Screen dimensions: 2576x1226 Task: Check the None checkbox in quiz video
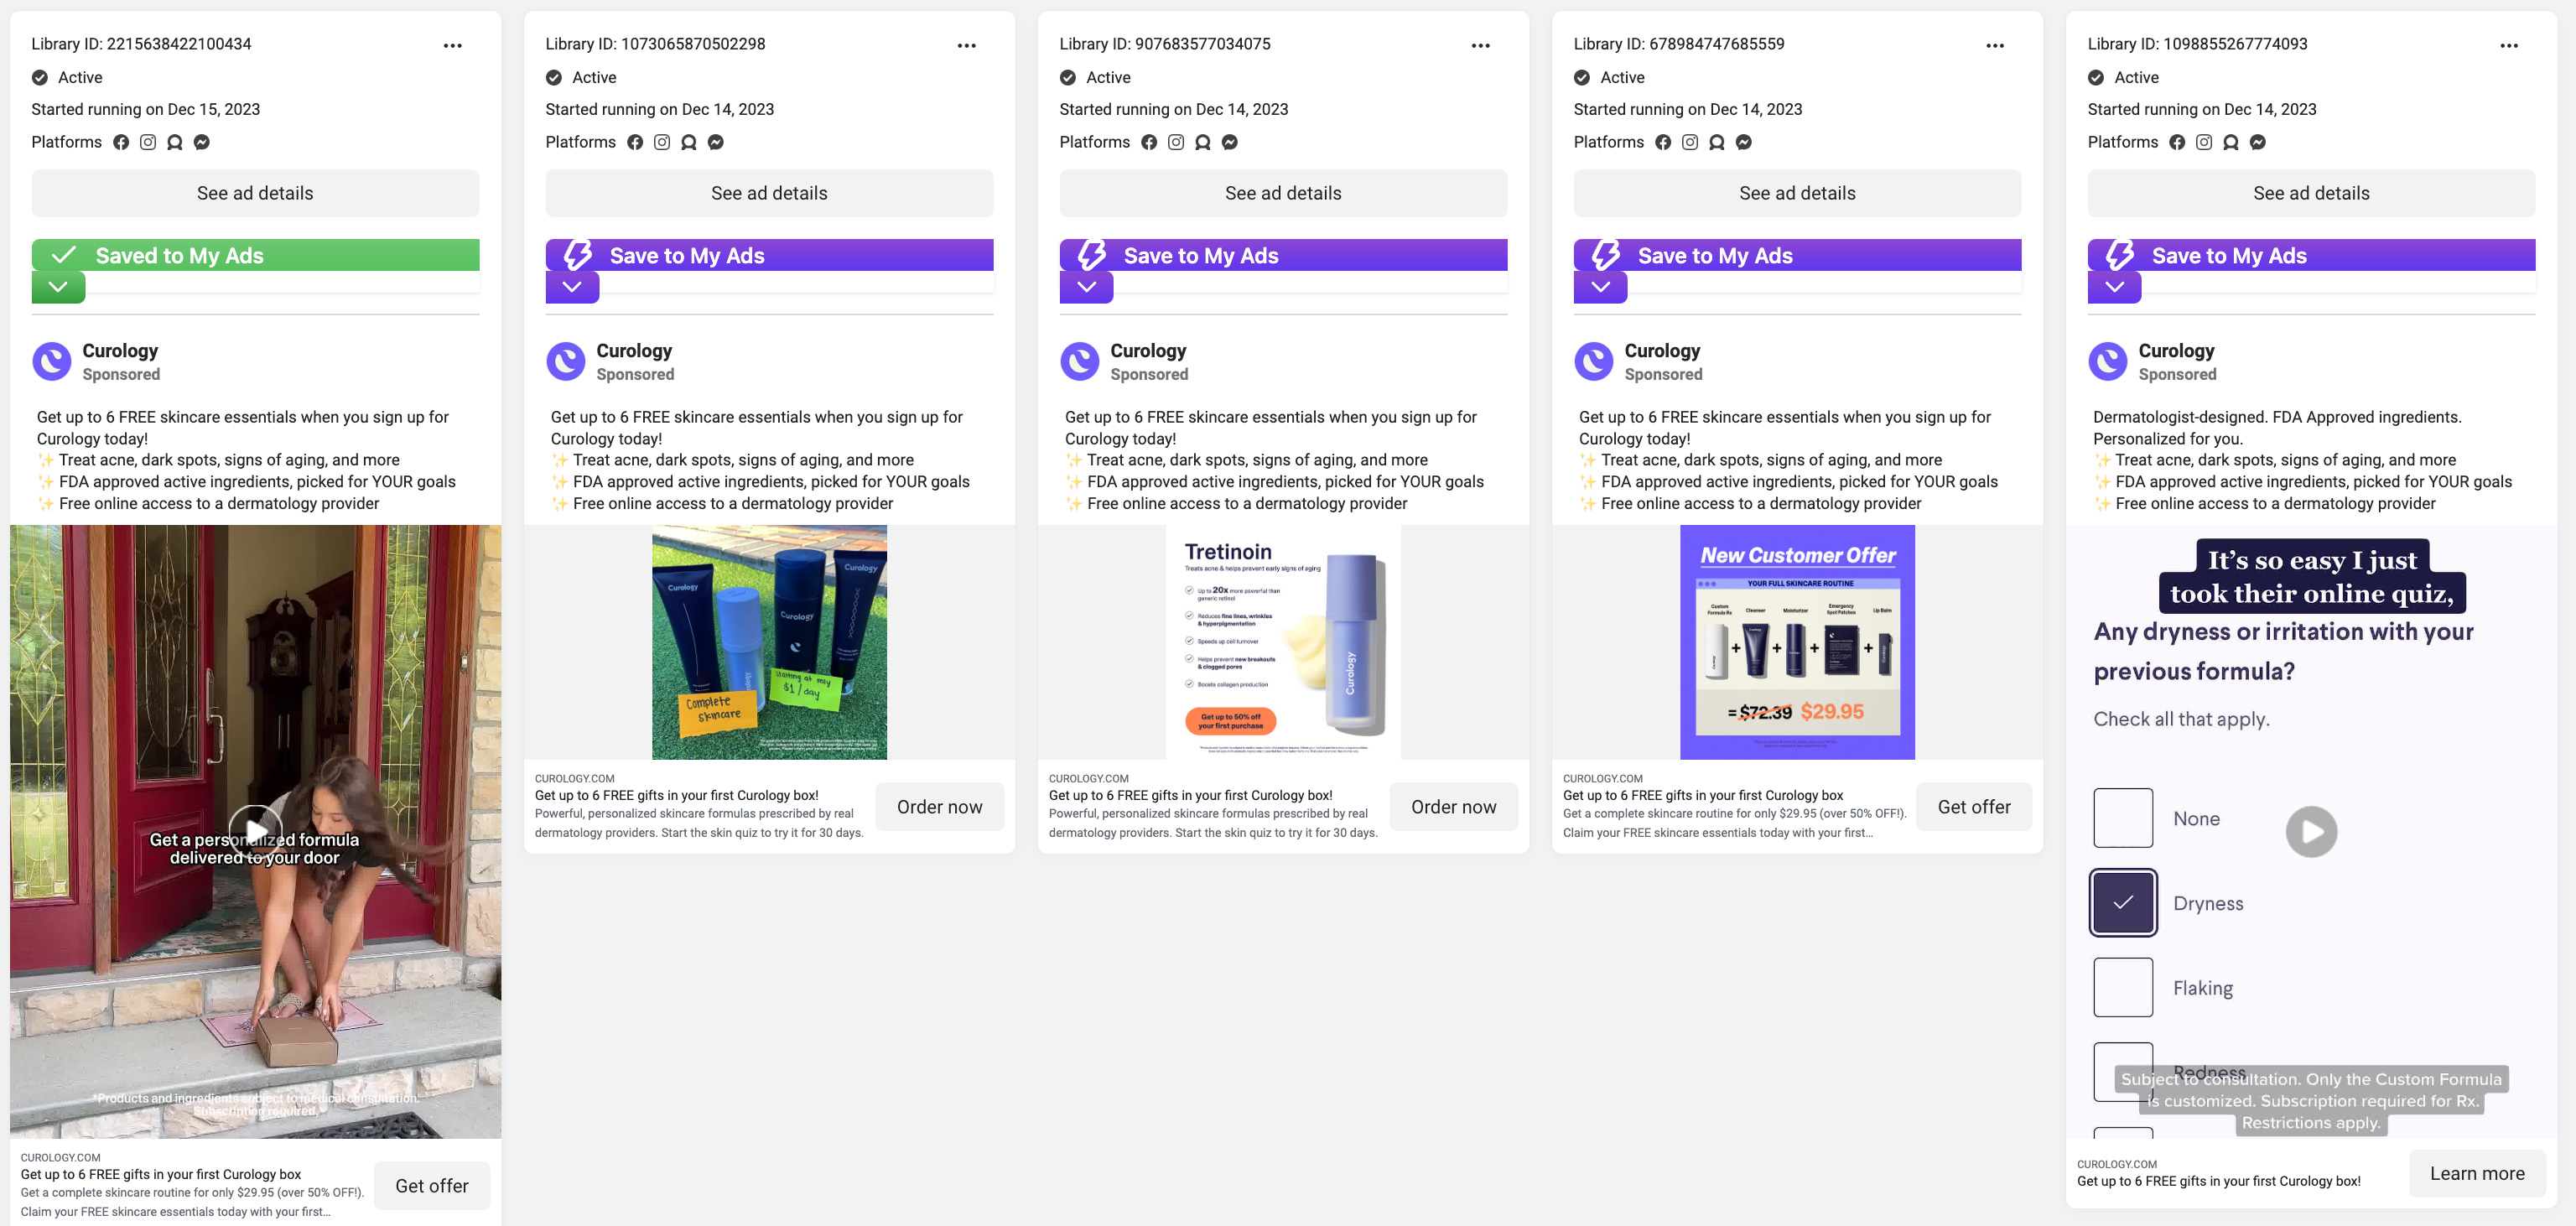2123,818
